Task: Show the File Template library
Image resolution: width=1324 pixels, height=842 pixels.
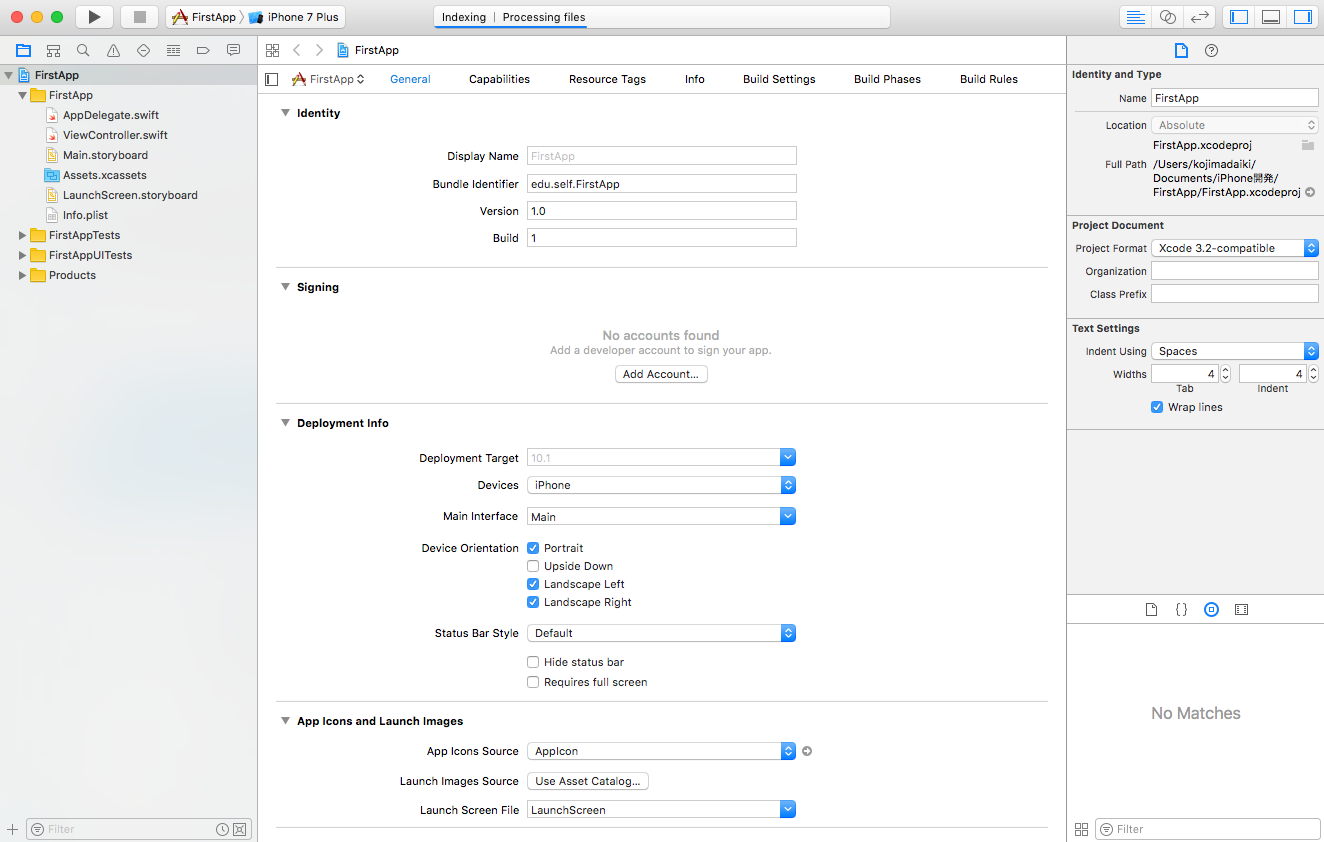Action: tap(1151, 609)
